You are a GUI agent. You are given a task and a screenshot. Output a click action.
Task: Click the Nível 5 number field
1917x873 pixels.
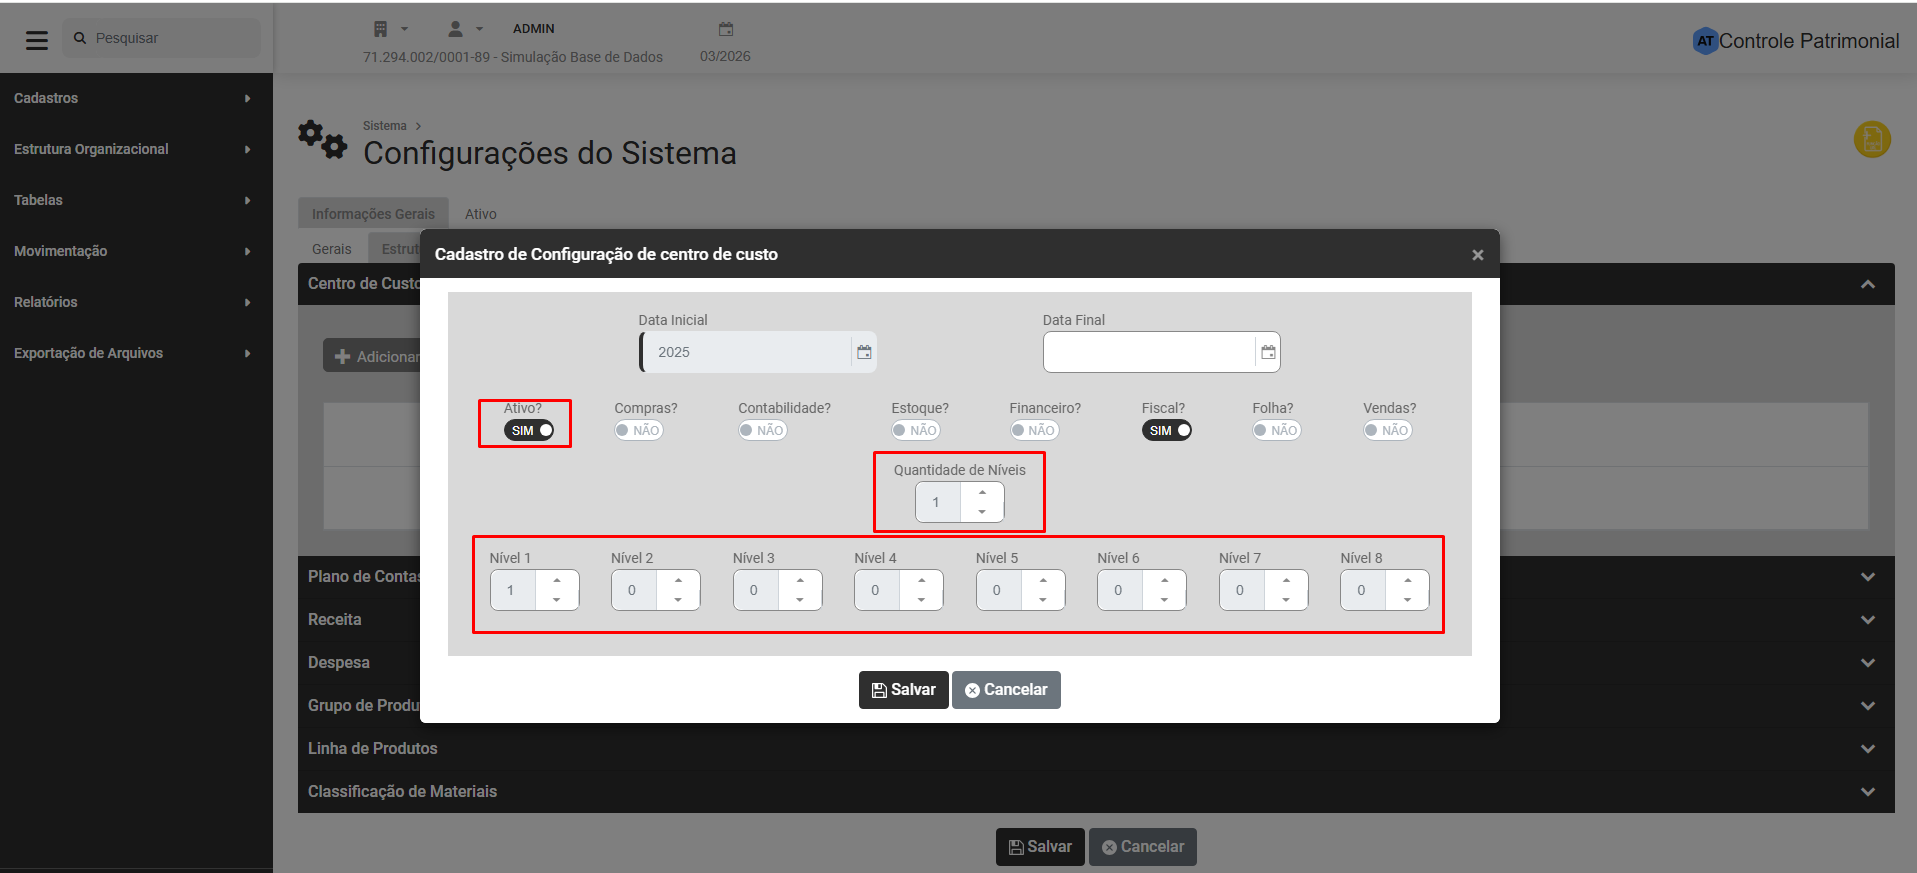(999, 590)
